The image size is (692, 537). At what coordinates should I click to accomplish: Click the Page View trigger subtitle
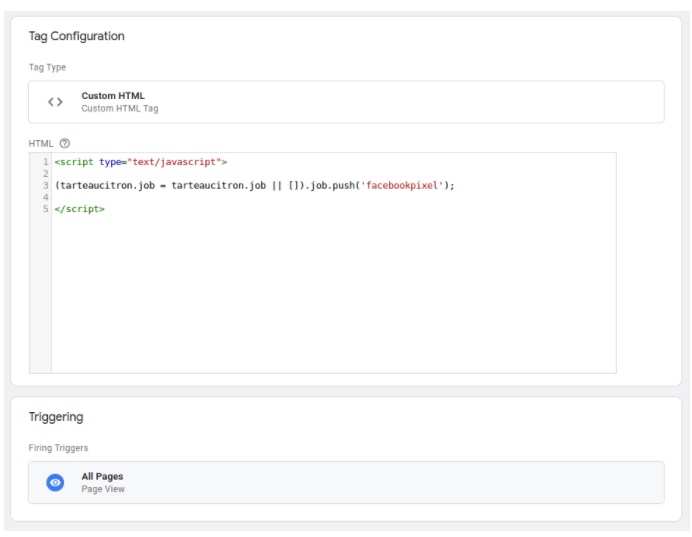click(103, 489)
